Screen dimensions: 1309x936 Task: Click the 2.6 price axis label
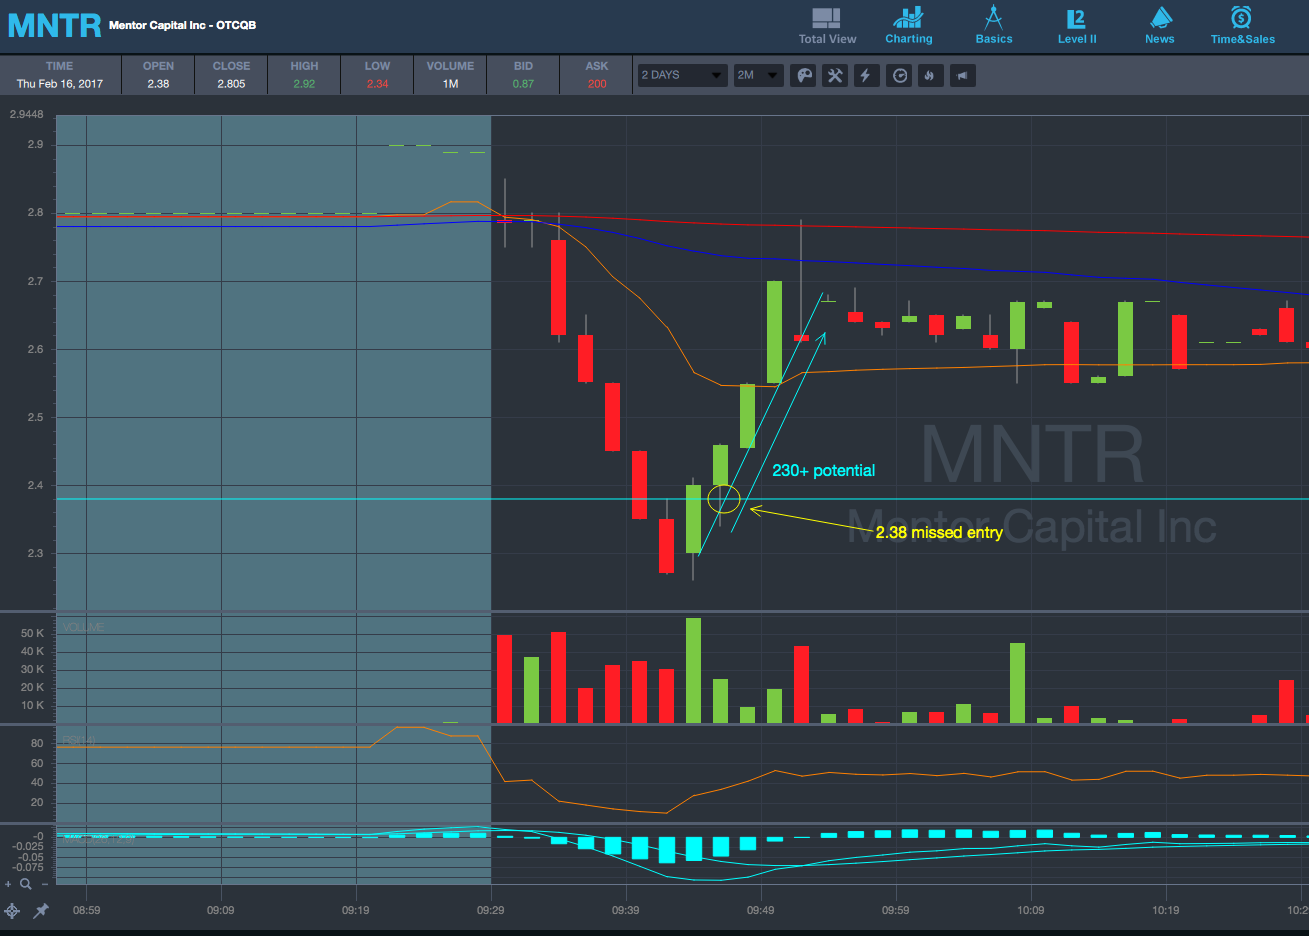coord(36,349)
